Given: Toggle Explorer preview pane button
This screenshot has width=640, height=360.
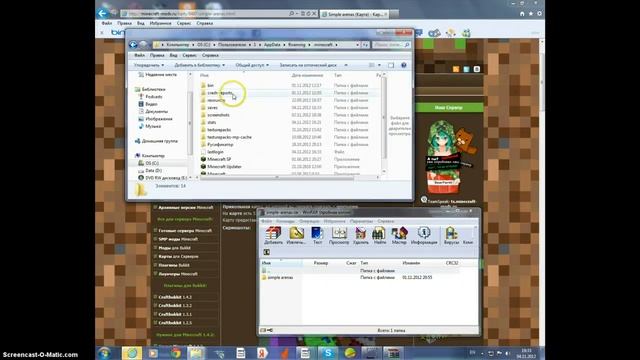Looking at the screenshot, I should [x=391, y=65].
